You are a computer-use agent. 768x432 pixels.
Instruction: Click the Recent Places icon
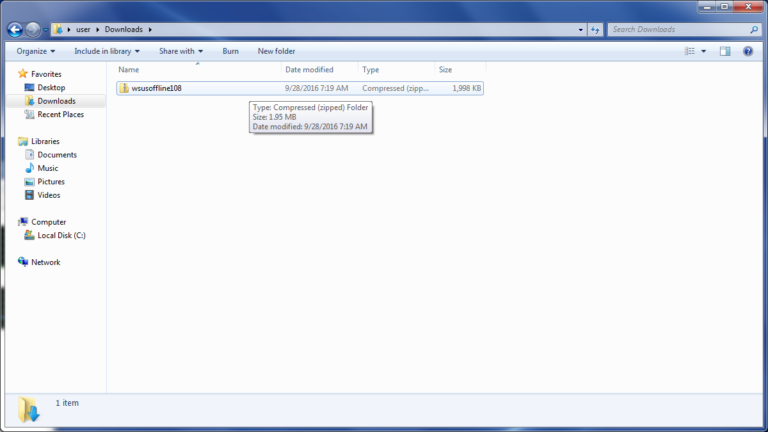(29, 114)
